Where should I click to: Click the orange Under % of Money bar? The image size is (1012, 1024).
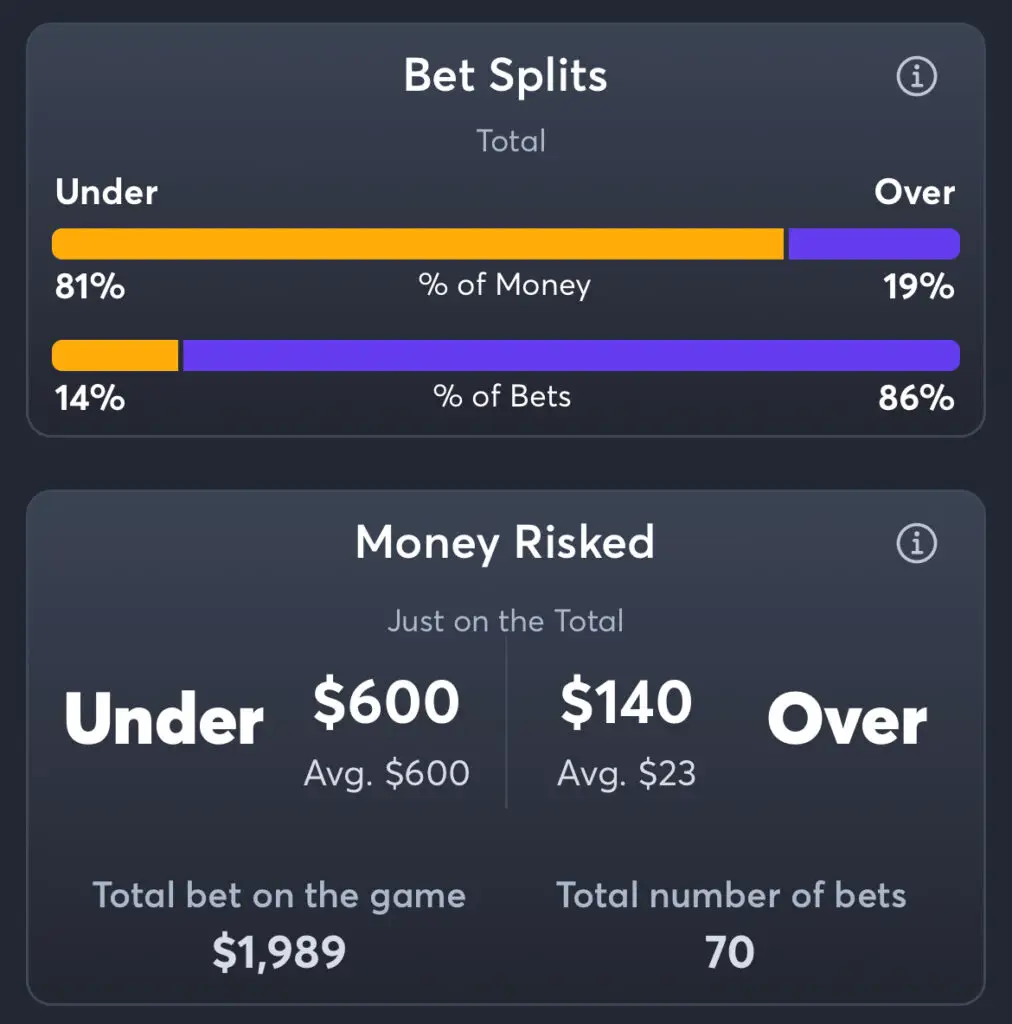click(x=418, y=244)
